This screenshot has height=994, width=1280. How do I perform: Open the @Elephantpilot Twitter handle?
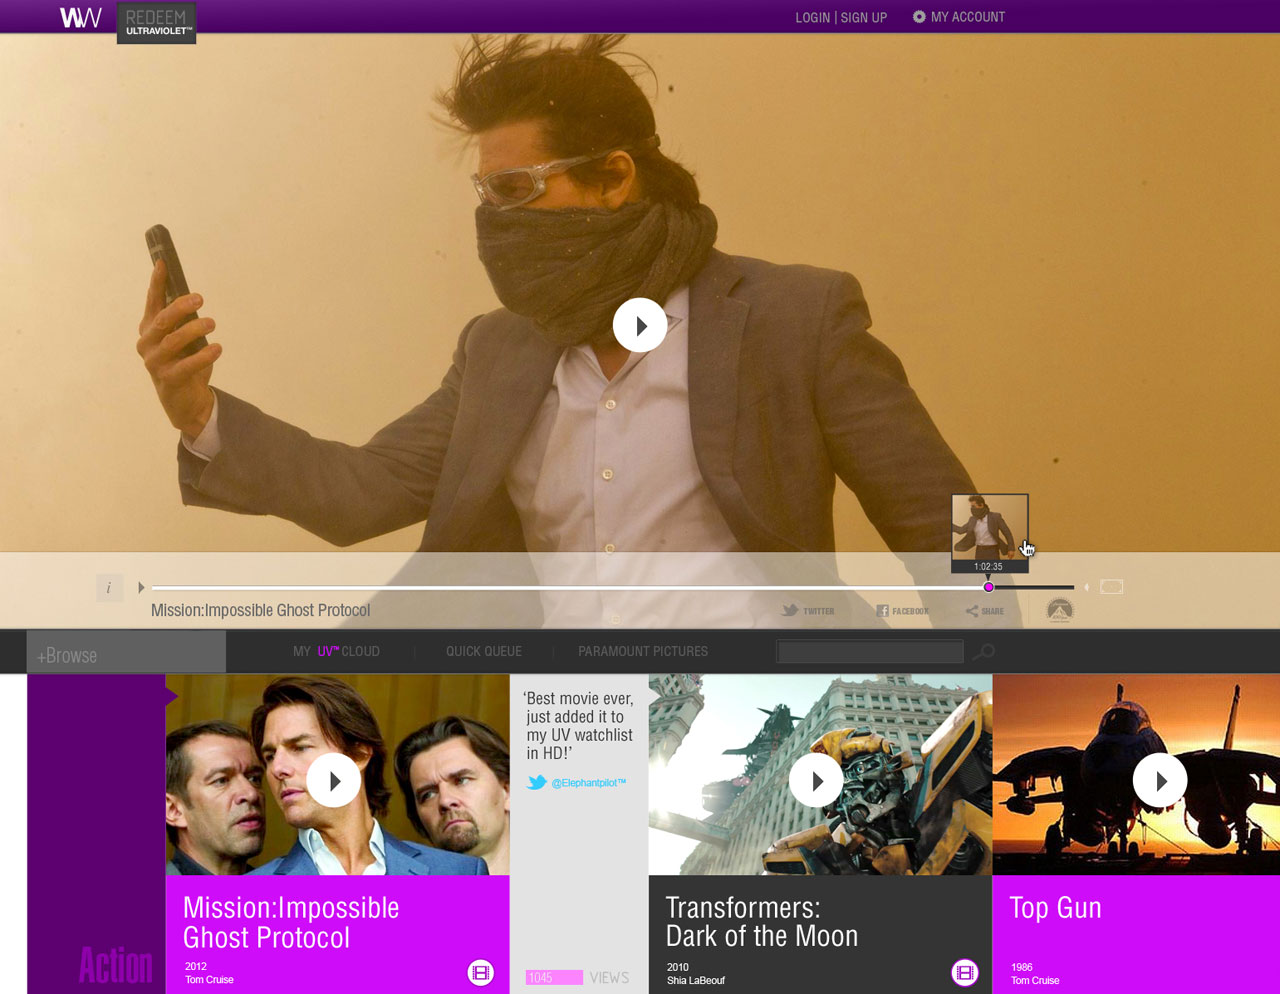[x=589, y=783]
